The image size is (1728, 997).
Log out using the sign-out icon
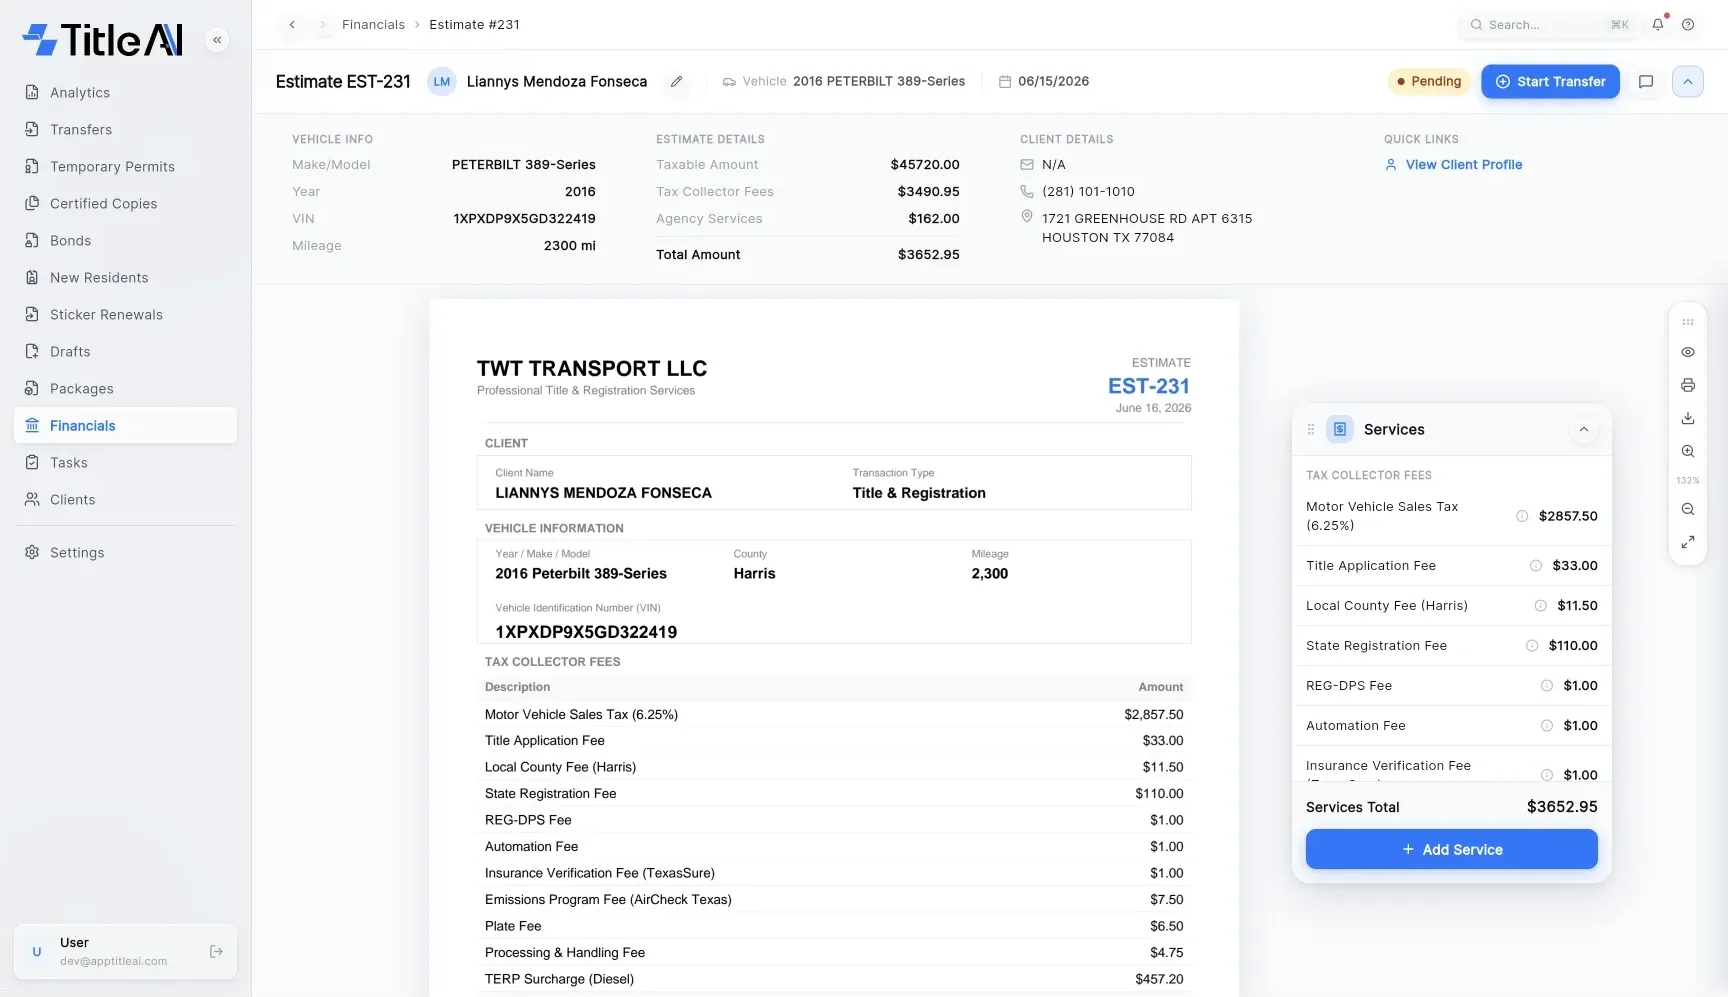point(216,952)
